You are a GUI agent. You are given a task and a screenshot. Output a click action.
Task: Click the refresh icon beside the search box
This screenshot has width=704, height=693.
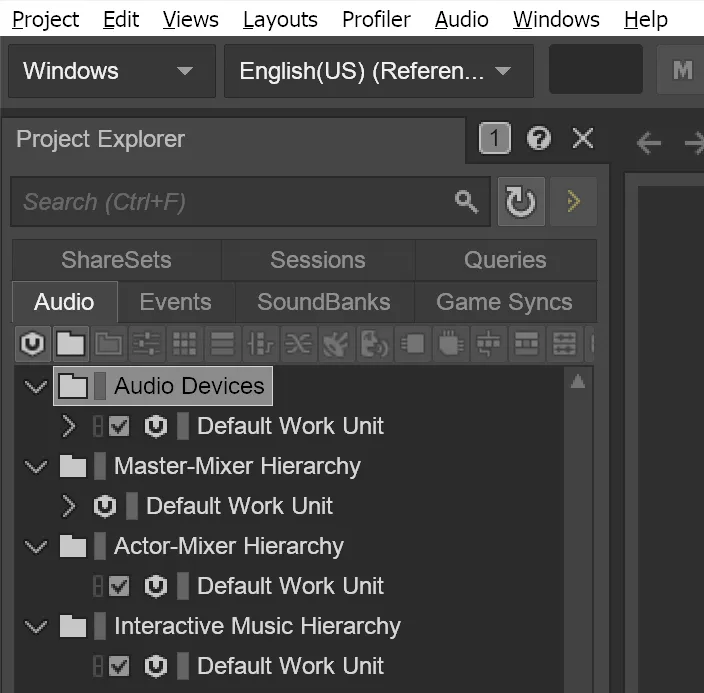click(520, 202)
